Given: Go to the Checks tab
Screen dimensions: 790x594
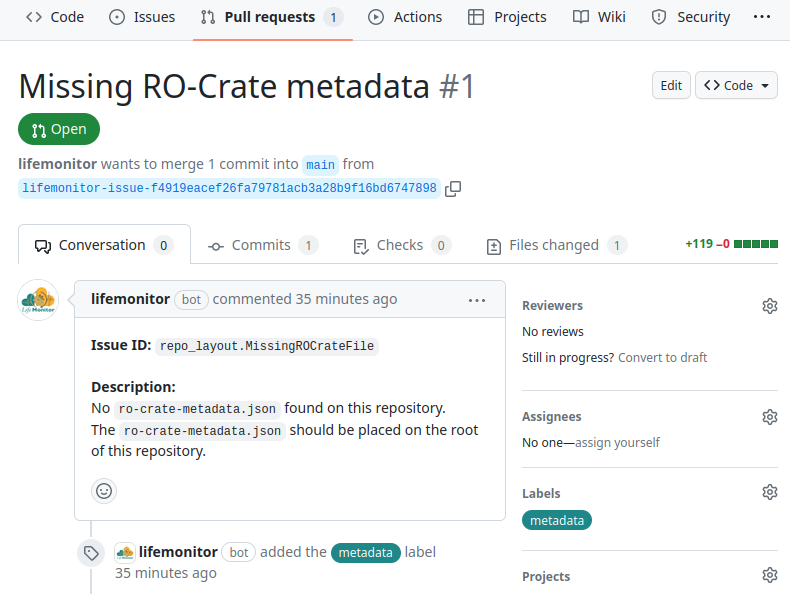Looking at the screenshot, I should click(x=402, y=245).
